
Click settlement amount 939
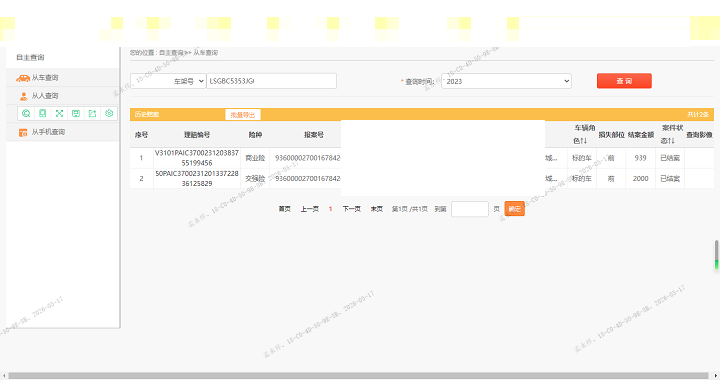click(641, 158)
